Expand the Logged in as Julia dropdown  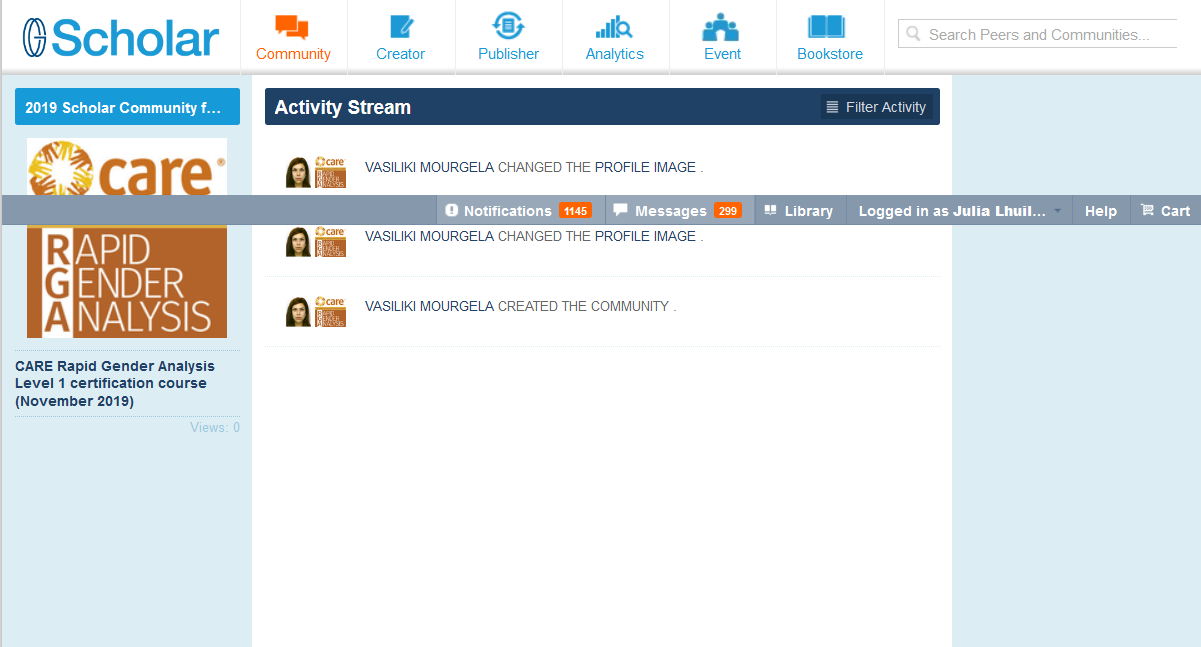(x=959, y=211)
